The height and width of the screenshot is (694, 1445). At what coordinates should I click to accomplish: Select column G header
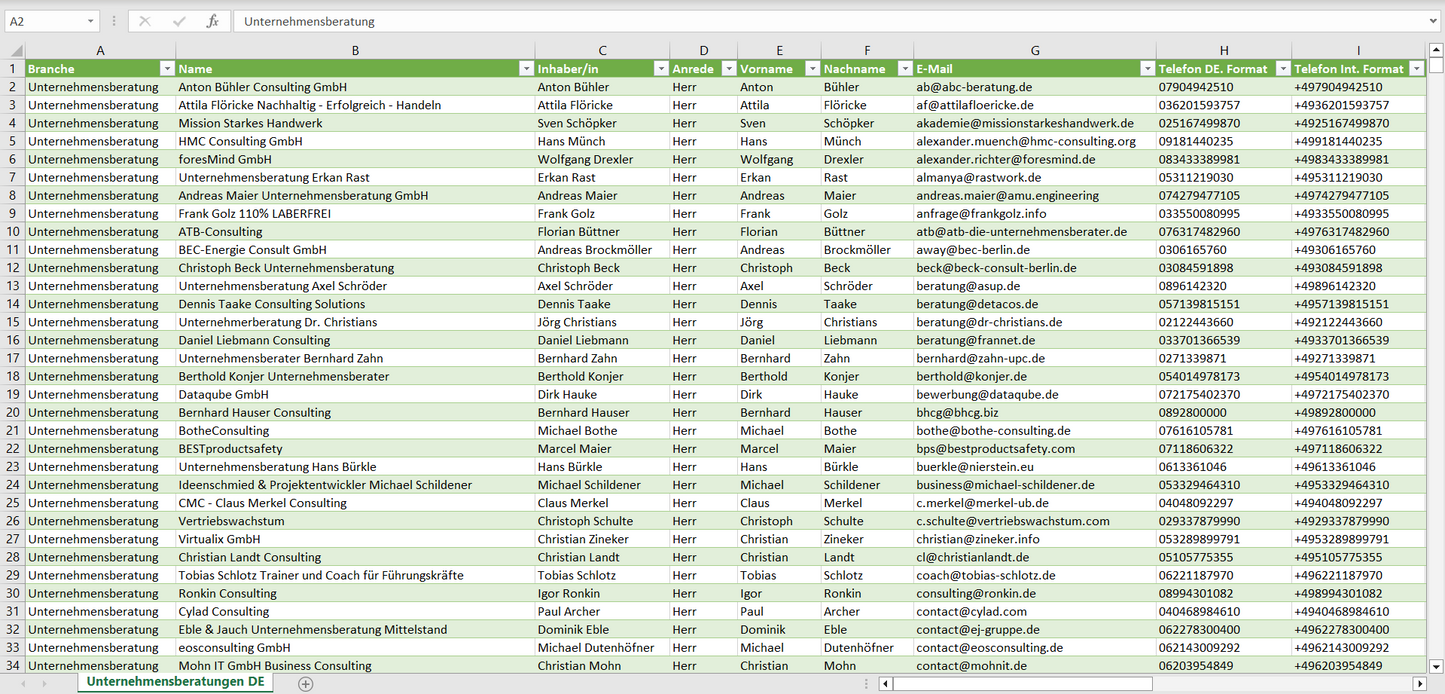[1034, 51]
